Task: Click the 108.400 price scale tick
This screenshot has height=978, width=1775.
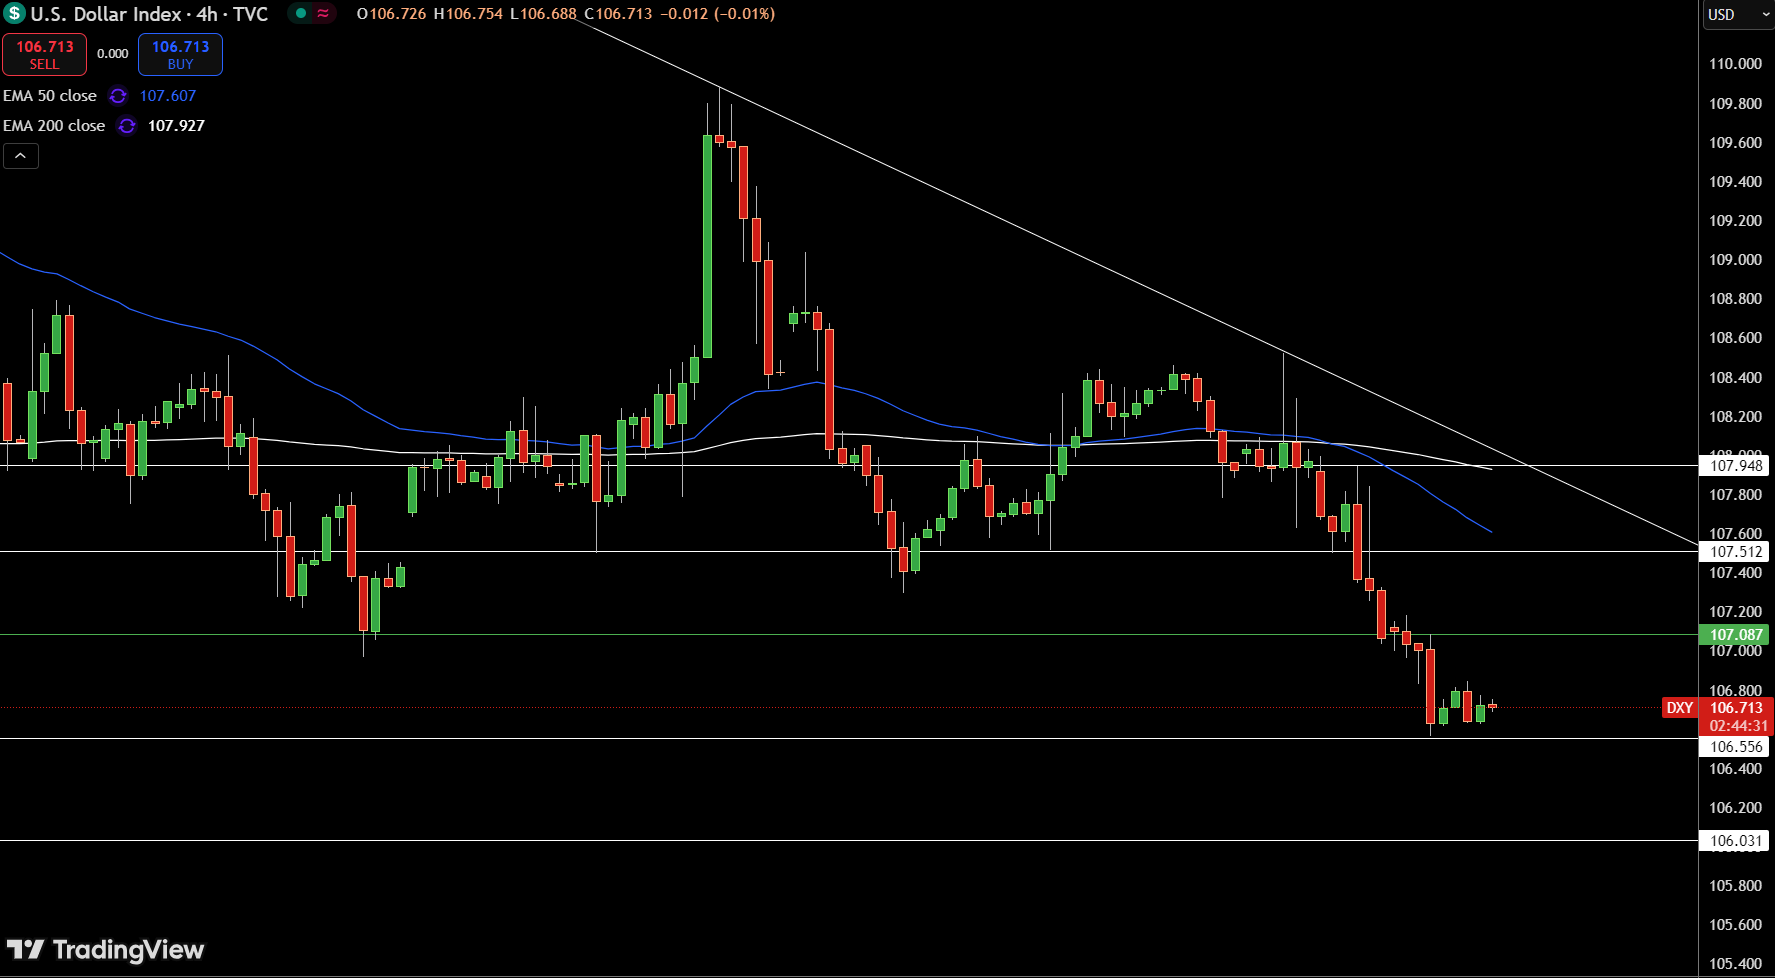Action: tap(1735, 378)
